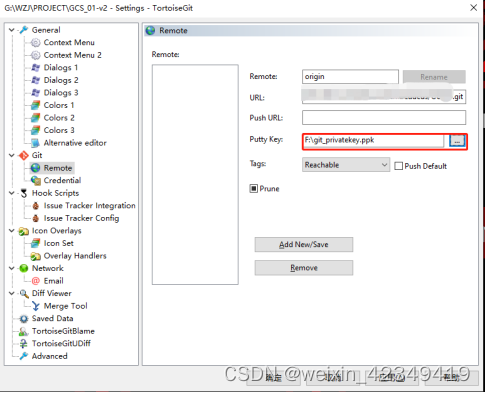Close the Settings window
This screenshot has width=485, height=393.
point(473,8)
